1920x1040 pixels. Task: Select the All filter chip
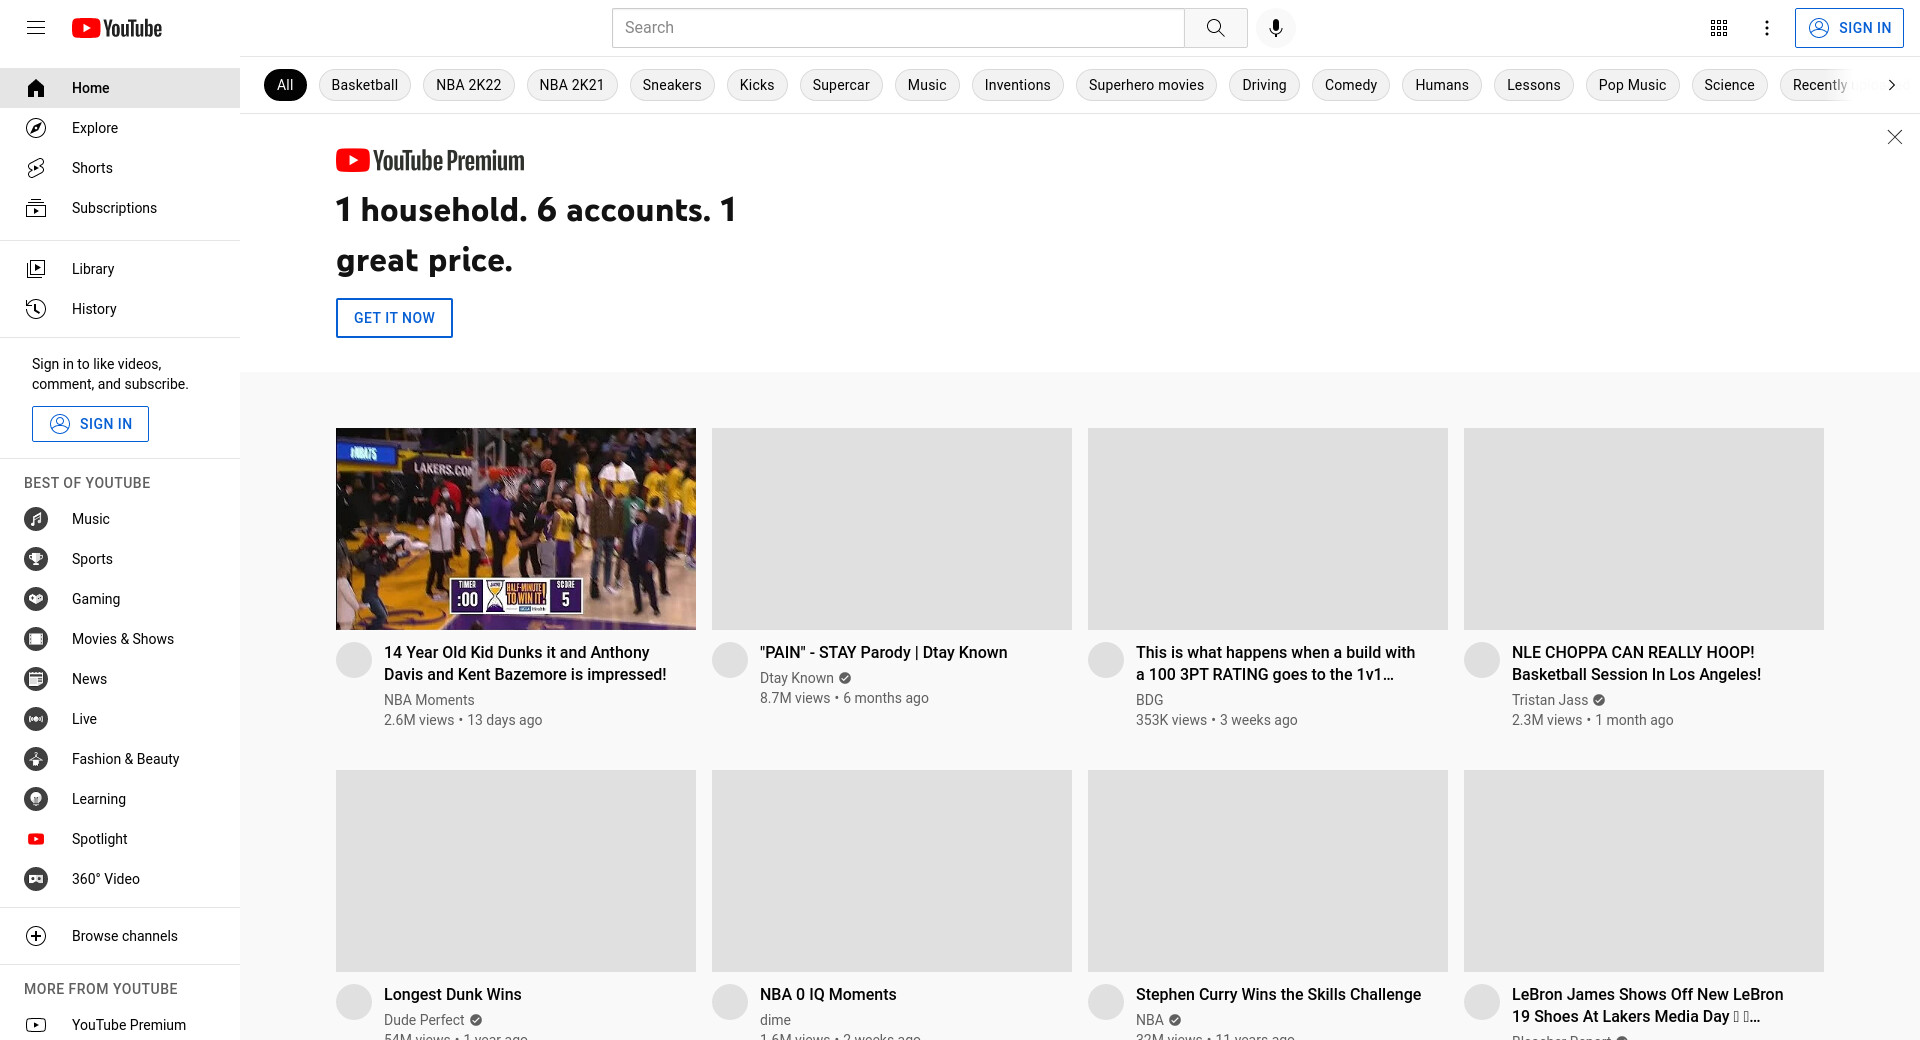(x=285, y=85)
